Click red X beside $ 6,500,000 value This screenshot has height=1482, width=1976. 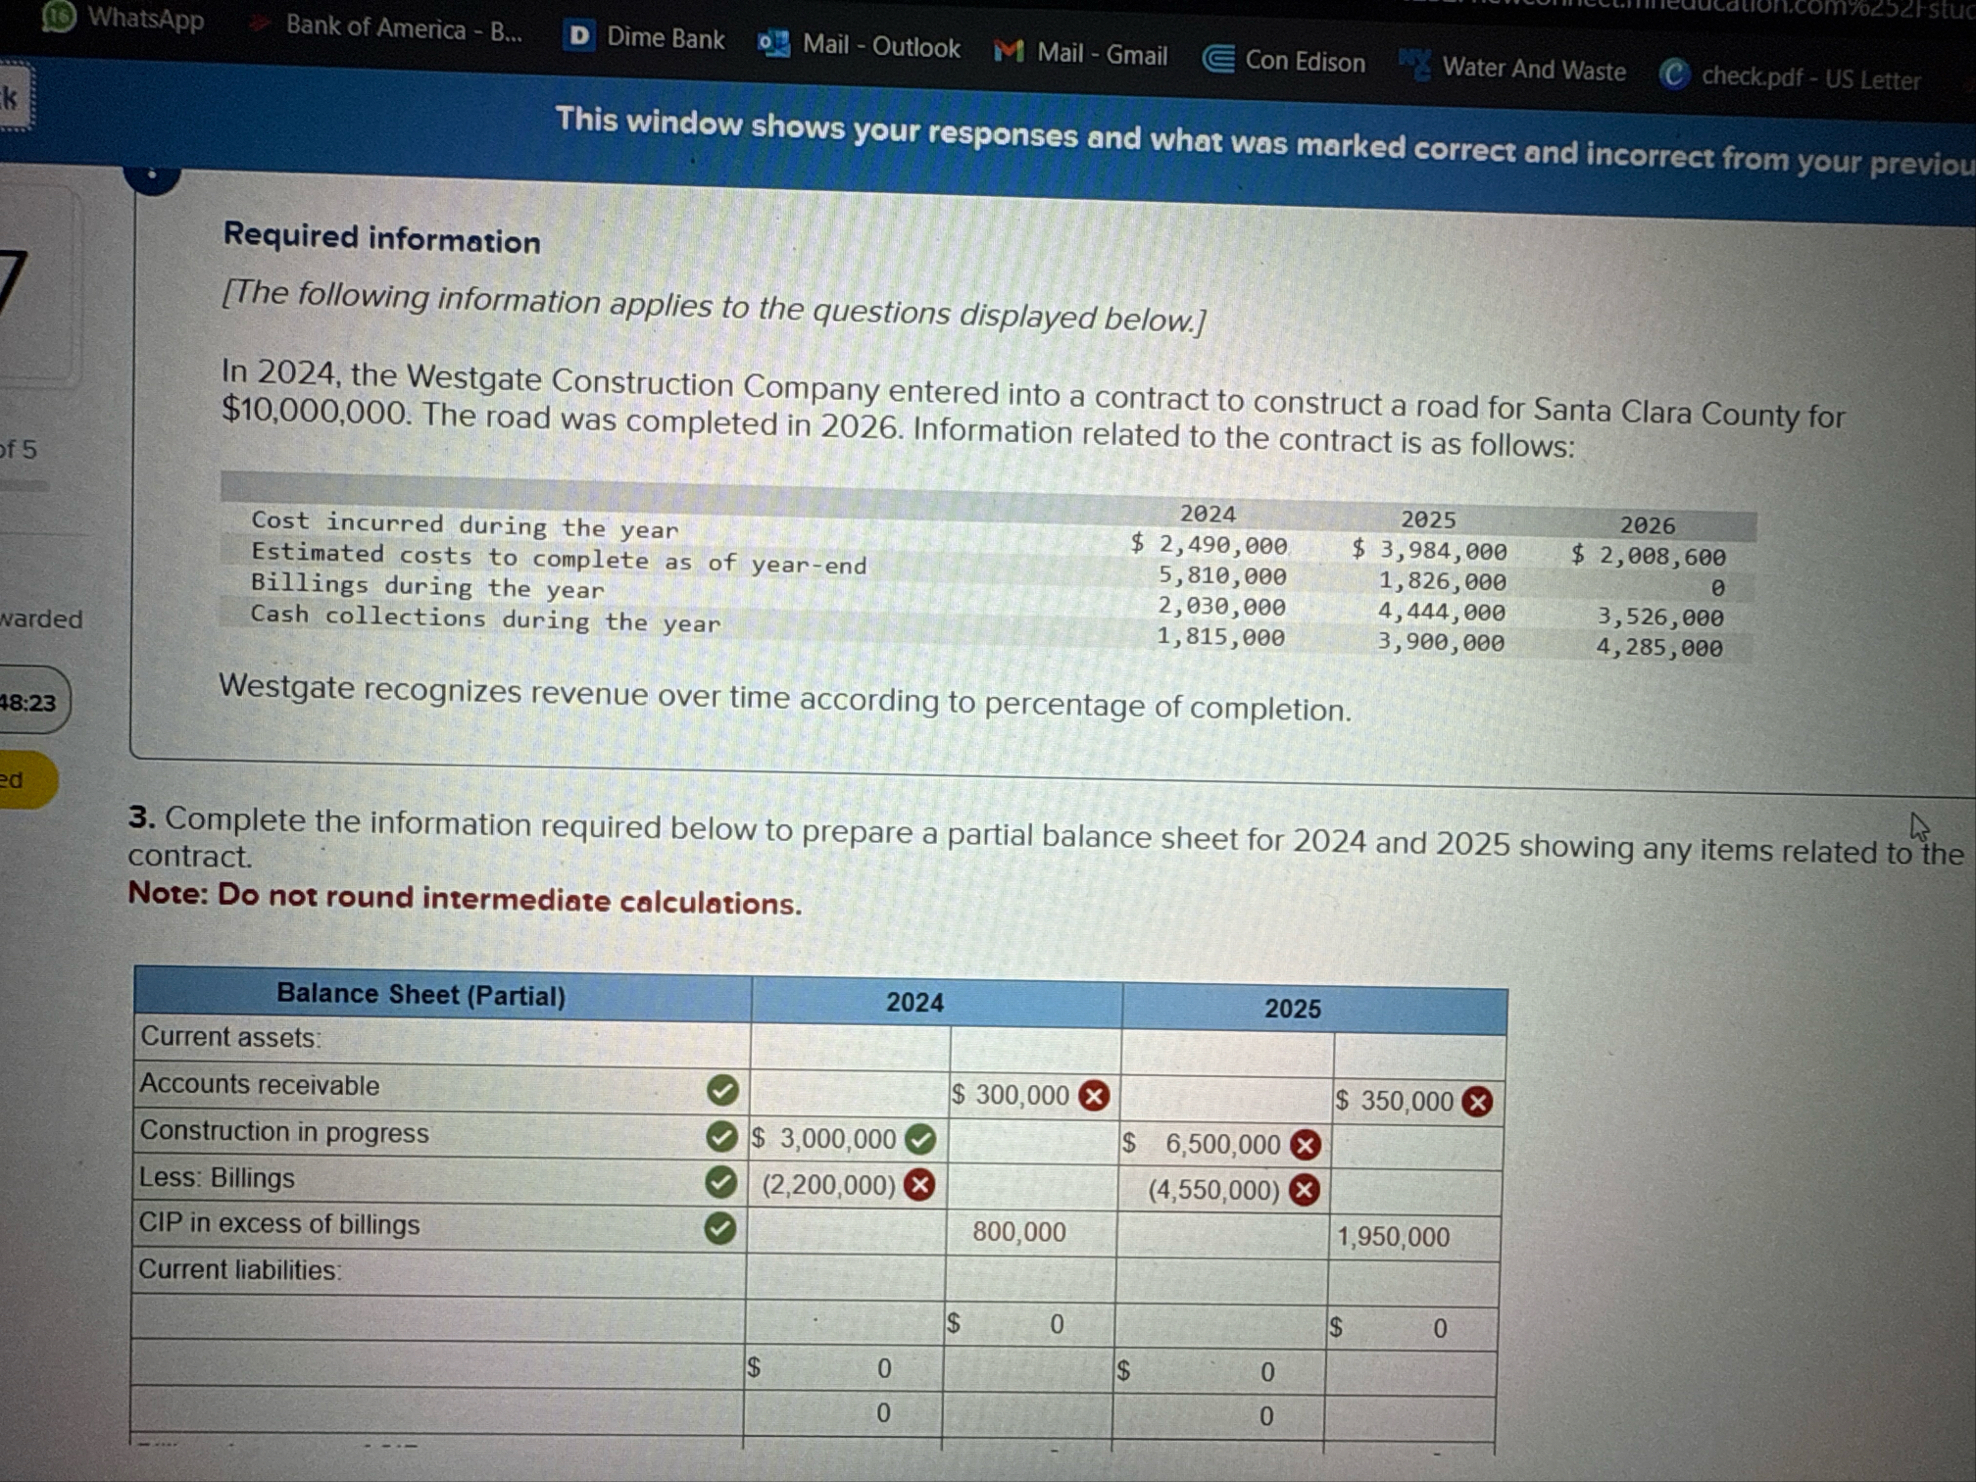[x=1305, y=1145]
